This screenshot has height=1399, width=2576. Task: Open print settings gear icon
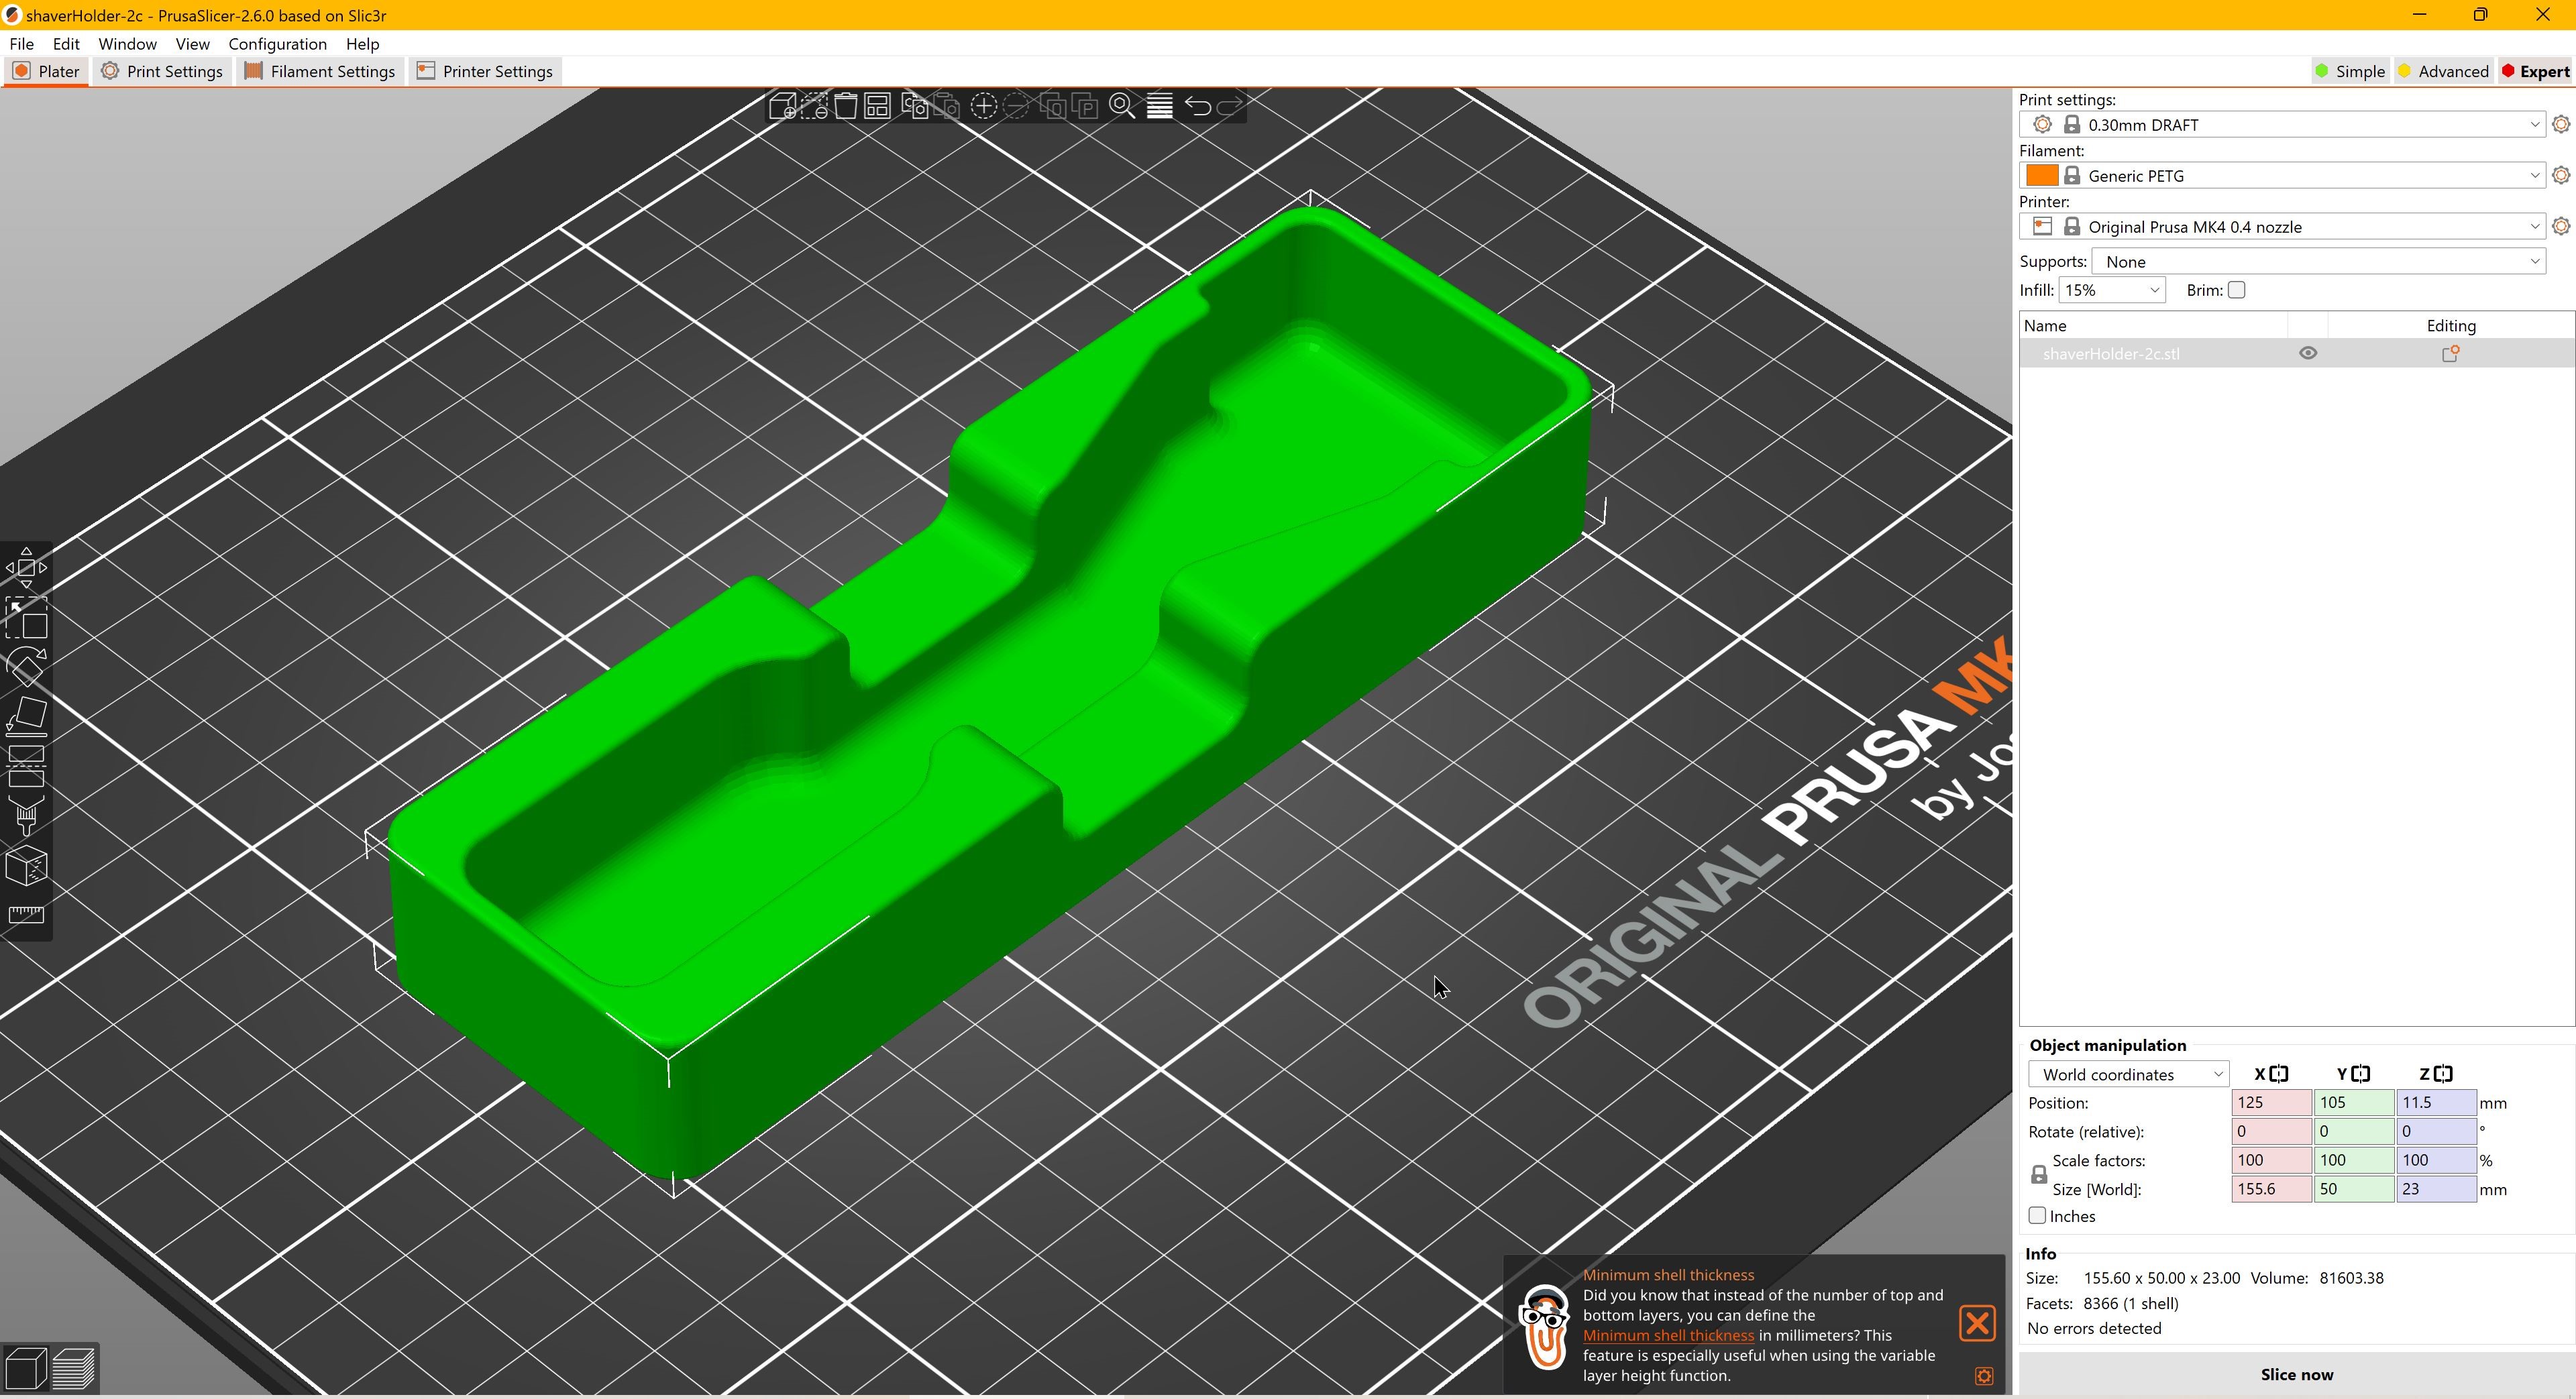pyautogui.click(x=2561, y=124)
